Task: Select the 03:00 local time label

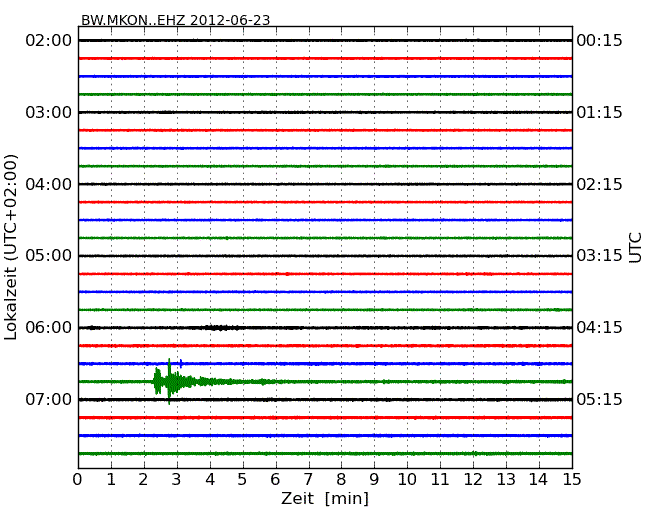Action: [49, 112]
